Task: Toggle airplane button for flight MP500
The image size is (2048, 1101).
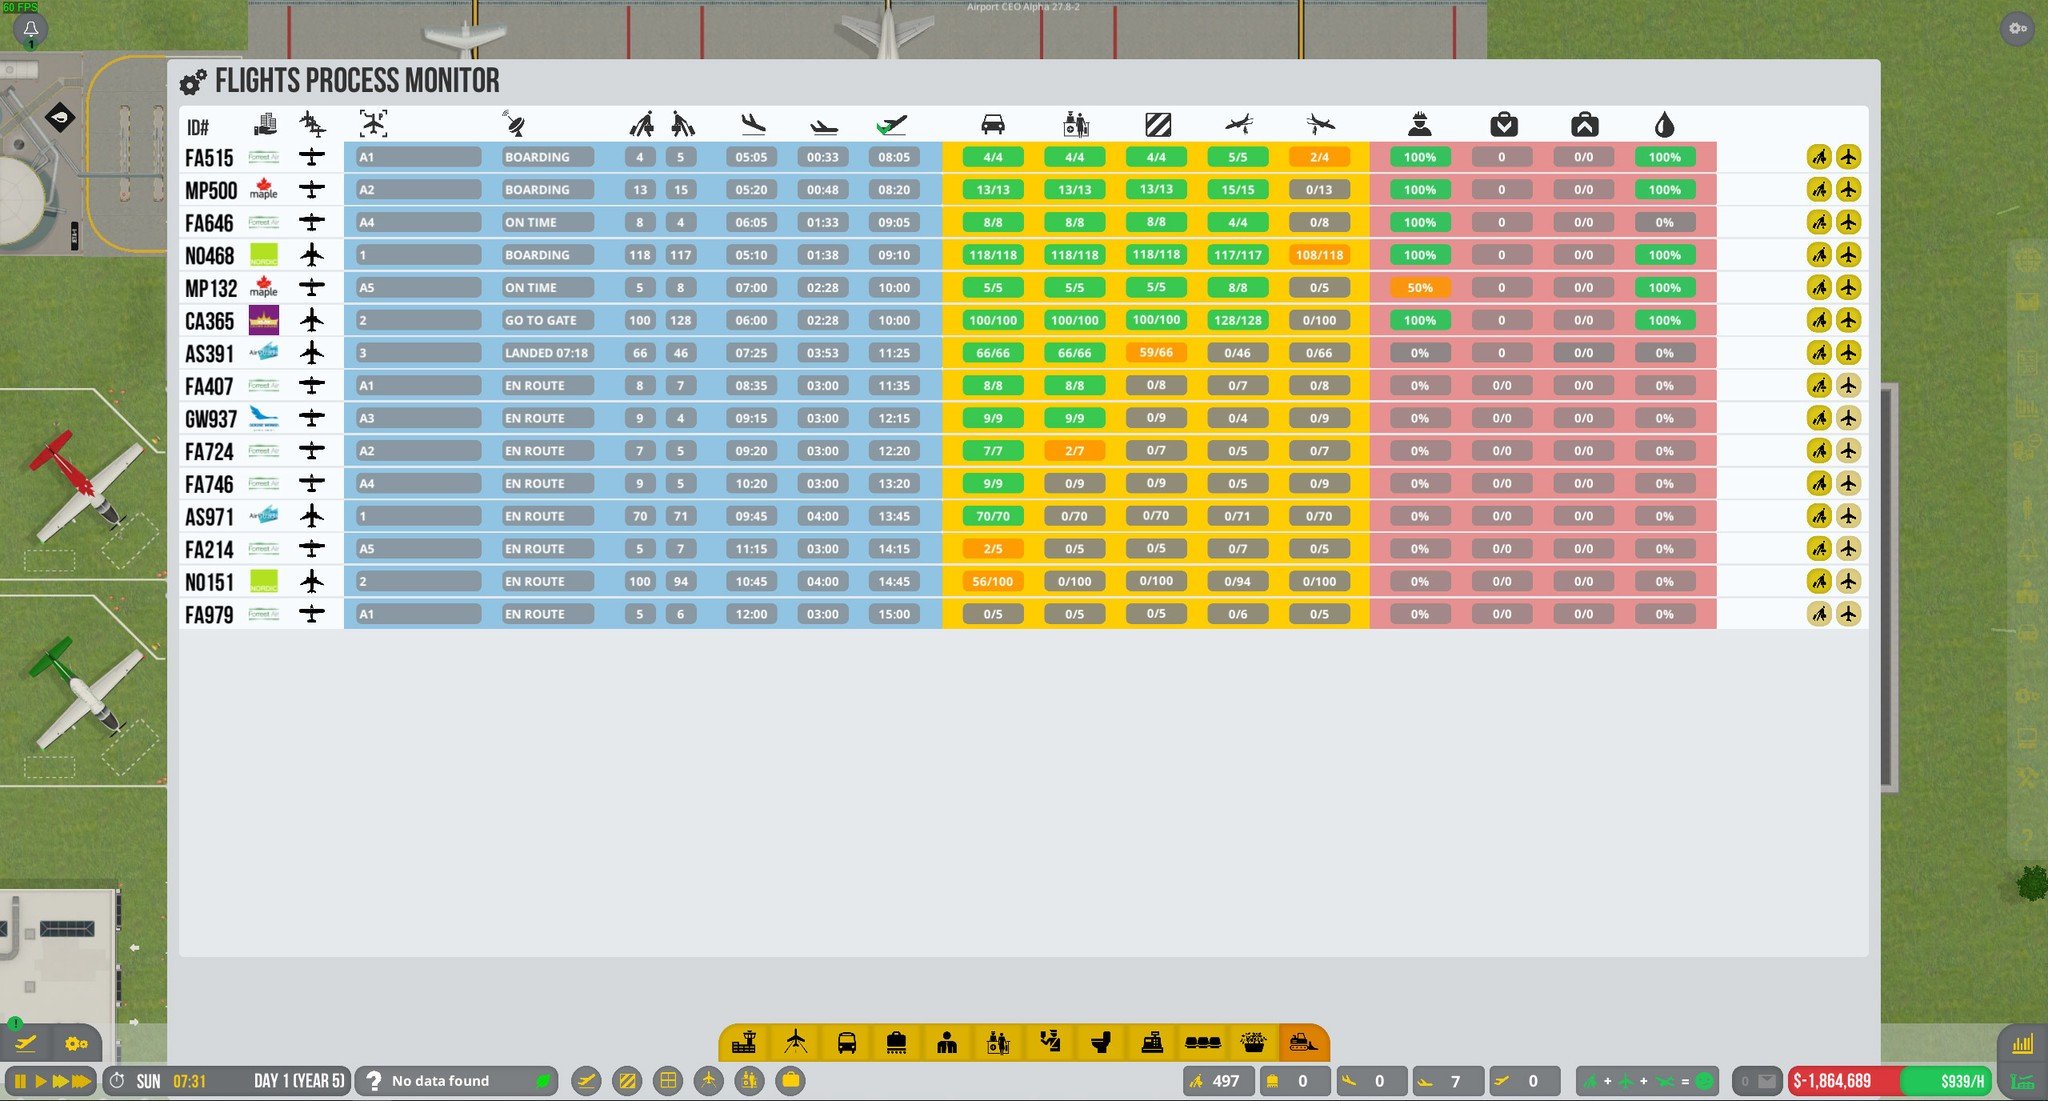Action: click(1848, 190)
